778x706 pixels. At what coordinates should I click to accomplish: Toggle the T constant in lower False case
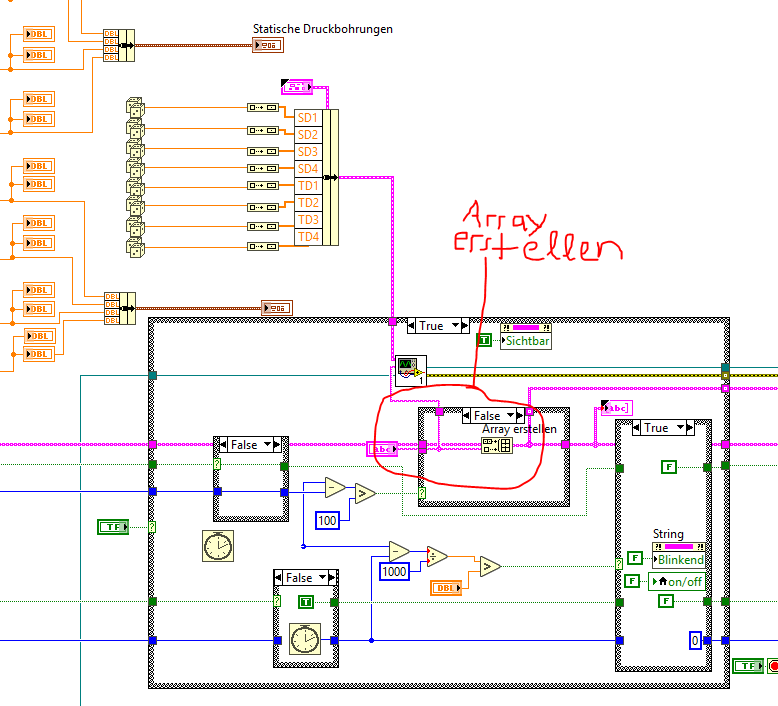[306, 602]
